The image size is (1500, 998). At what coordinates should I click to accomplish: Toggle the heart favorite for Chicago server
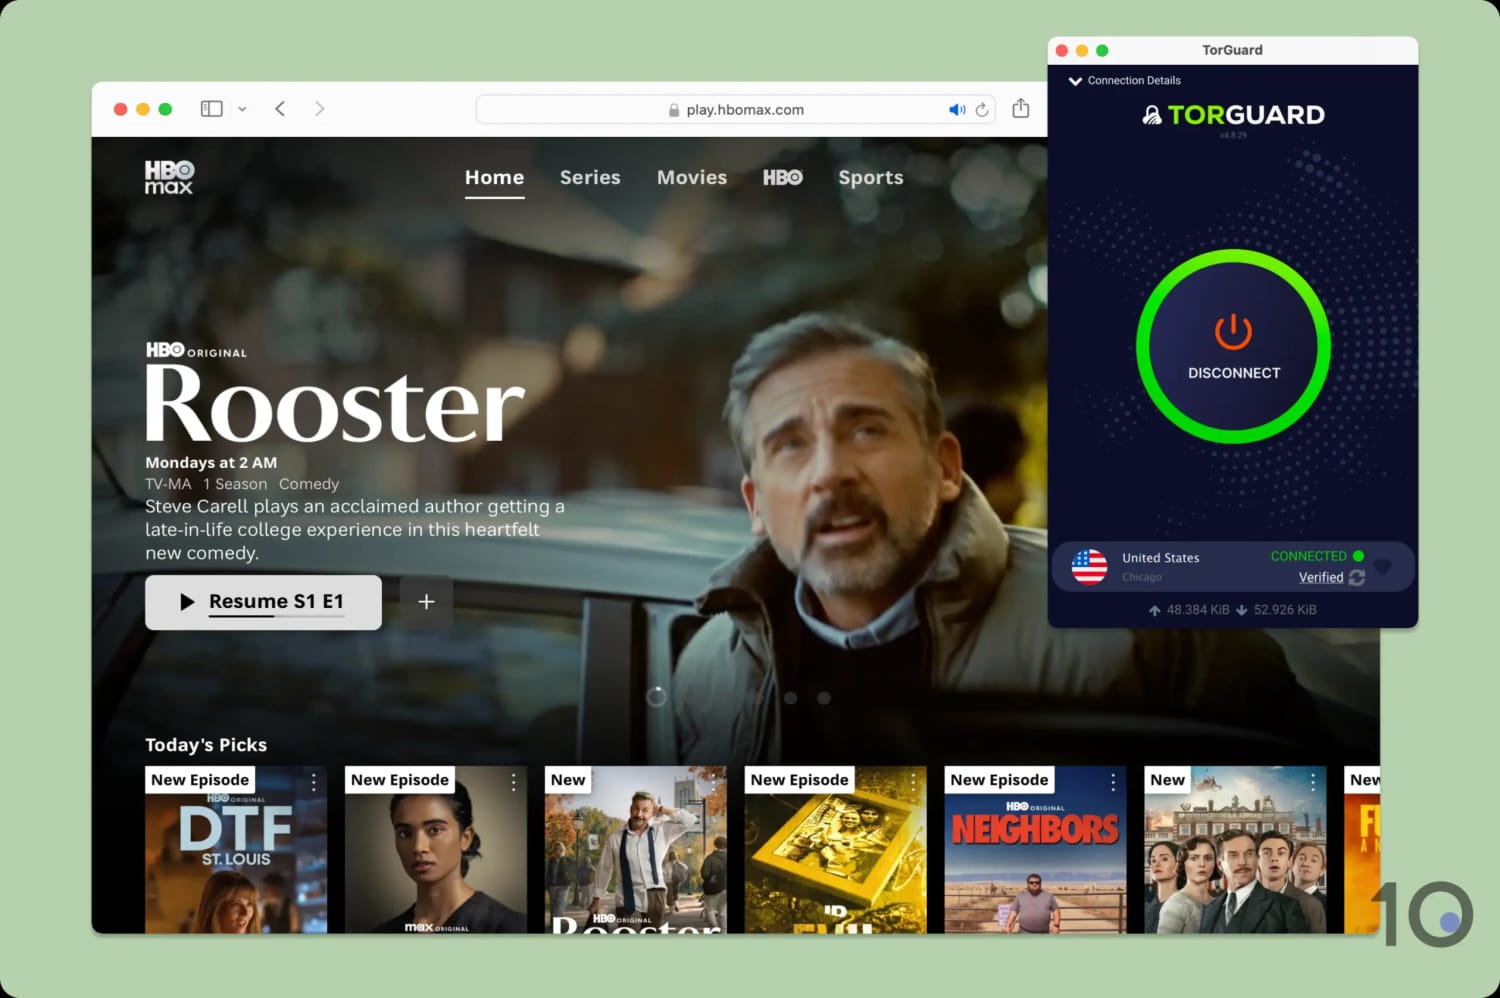[1383, 567]
